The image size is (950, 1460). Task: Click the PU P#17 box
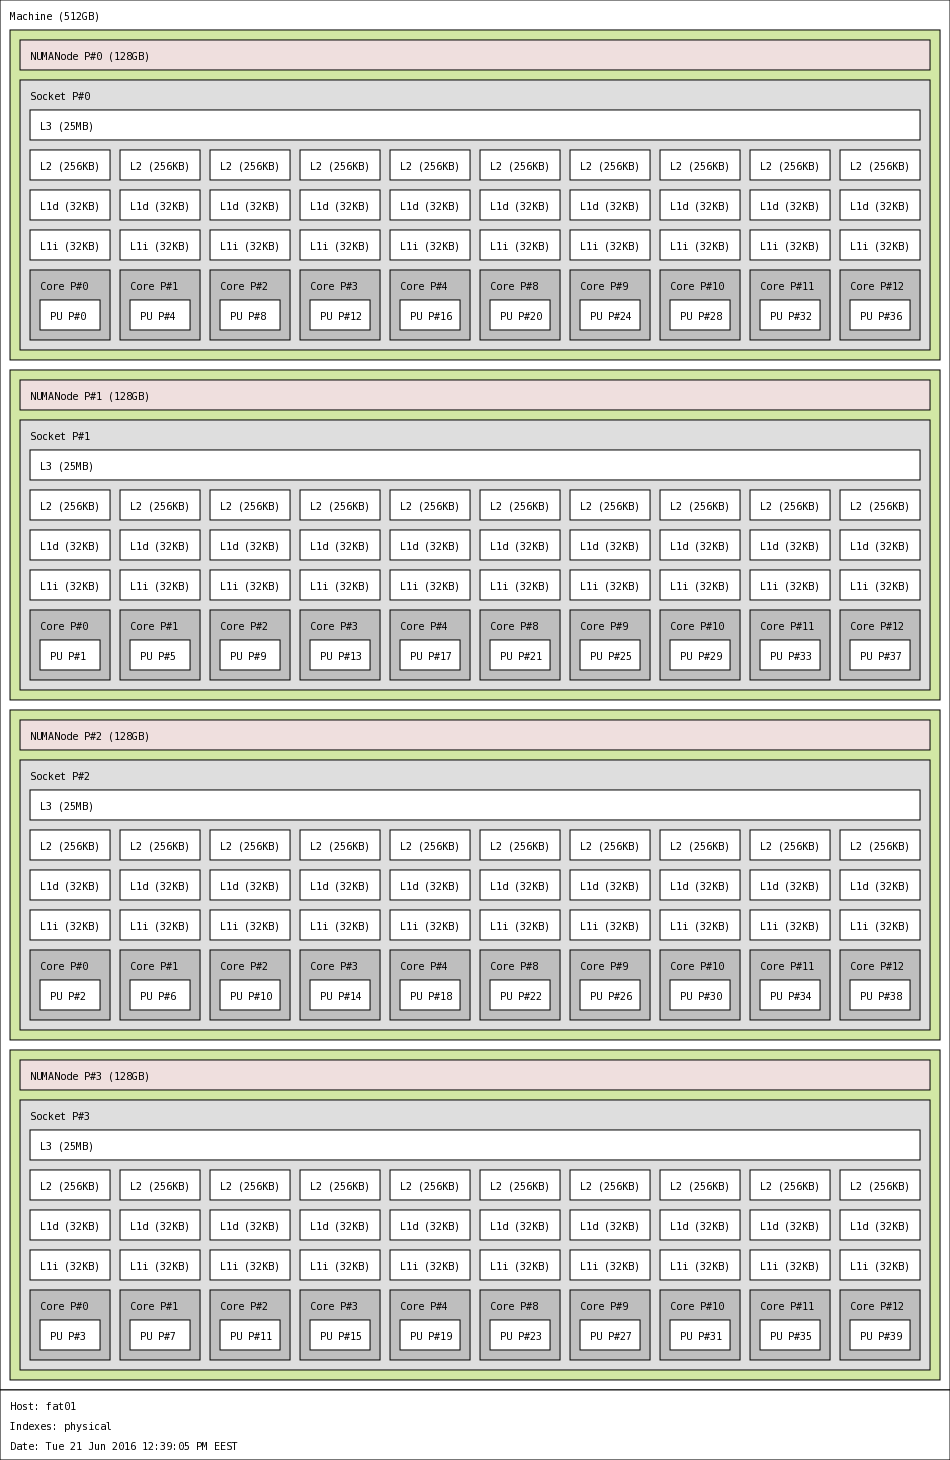tap(429, 655)
